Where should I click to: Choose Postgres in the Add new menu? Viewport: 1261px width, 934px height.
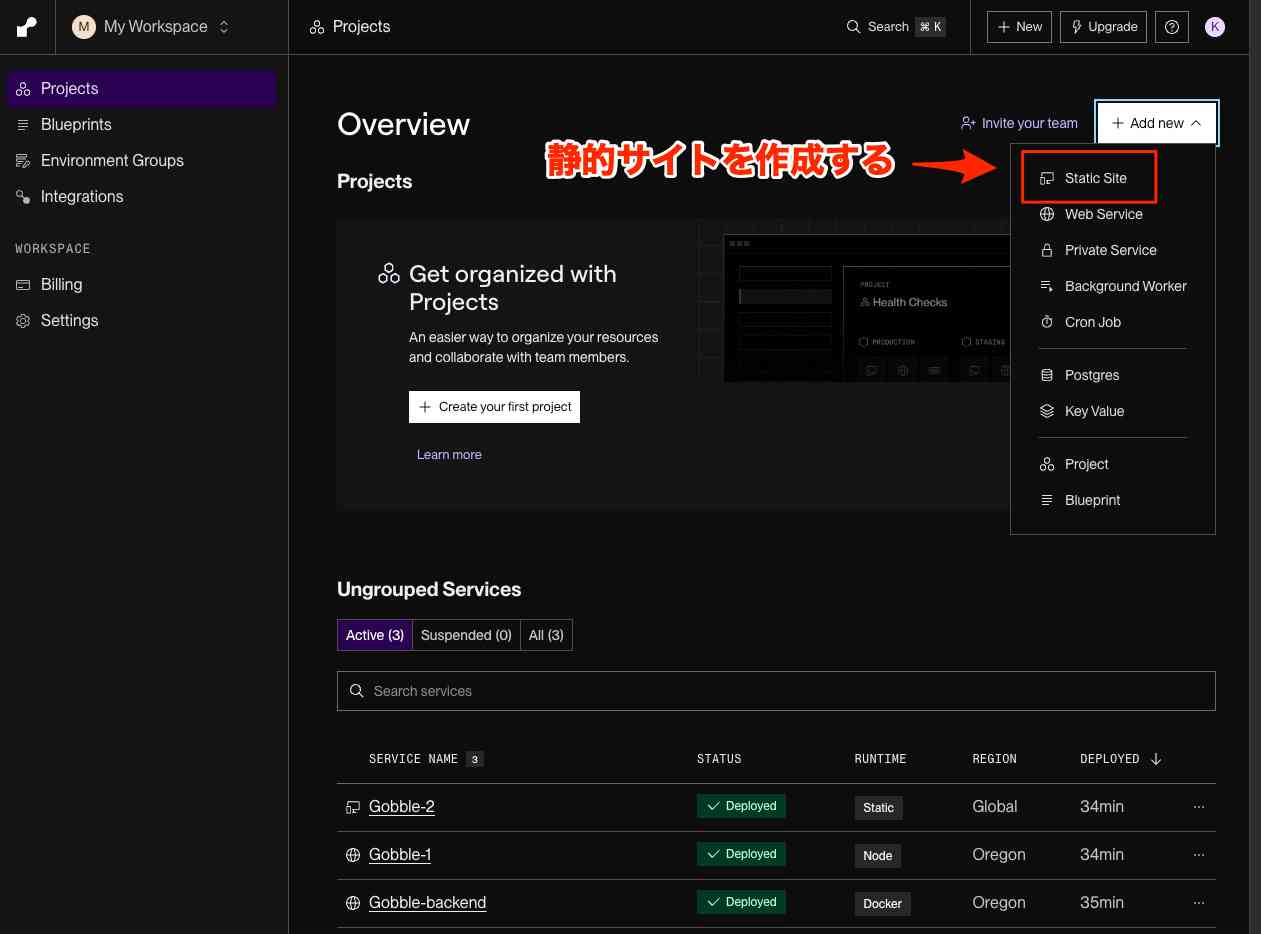pyautogui.click(x=1091, y=375)
